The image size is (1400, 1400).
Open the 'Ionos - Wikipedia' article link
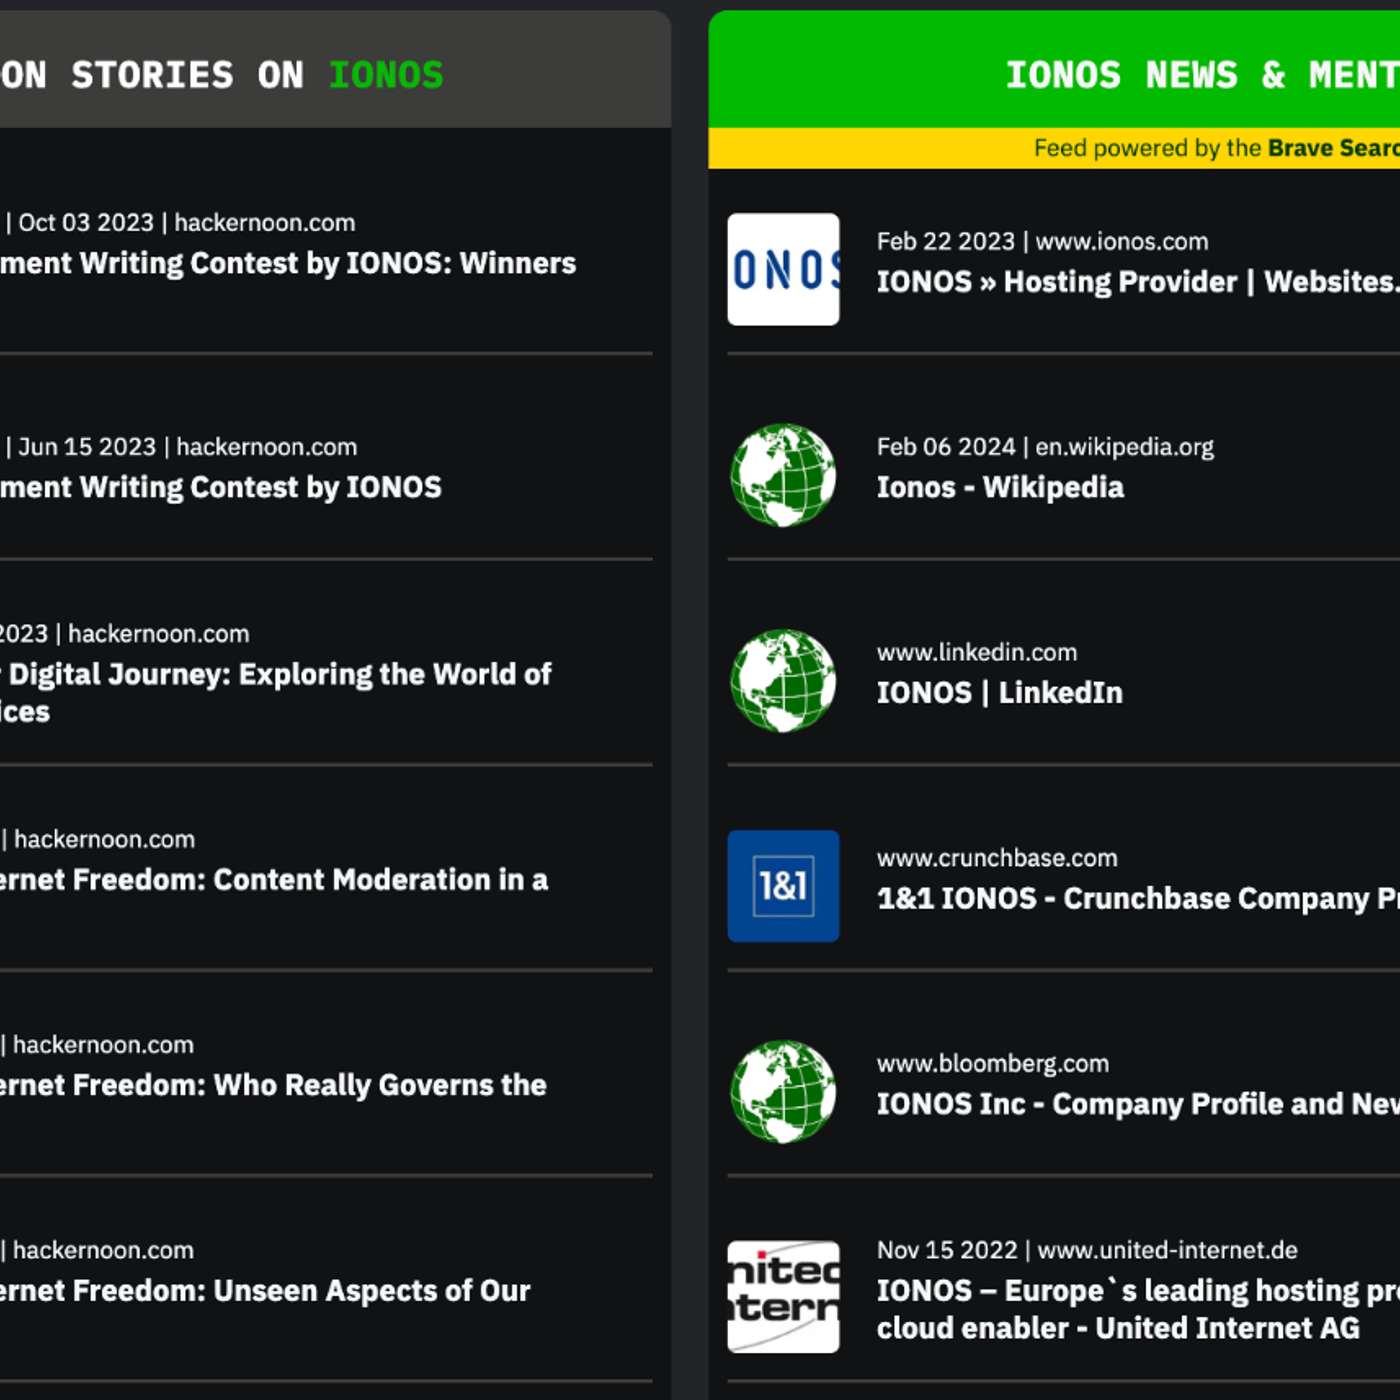[1000, 487]
